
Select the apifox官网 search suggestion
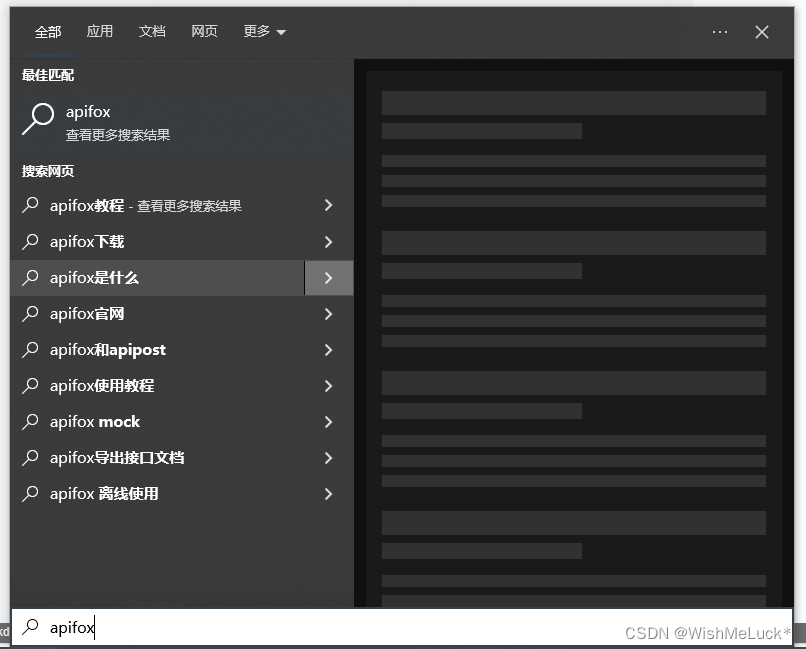coord(157,313)
